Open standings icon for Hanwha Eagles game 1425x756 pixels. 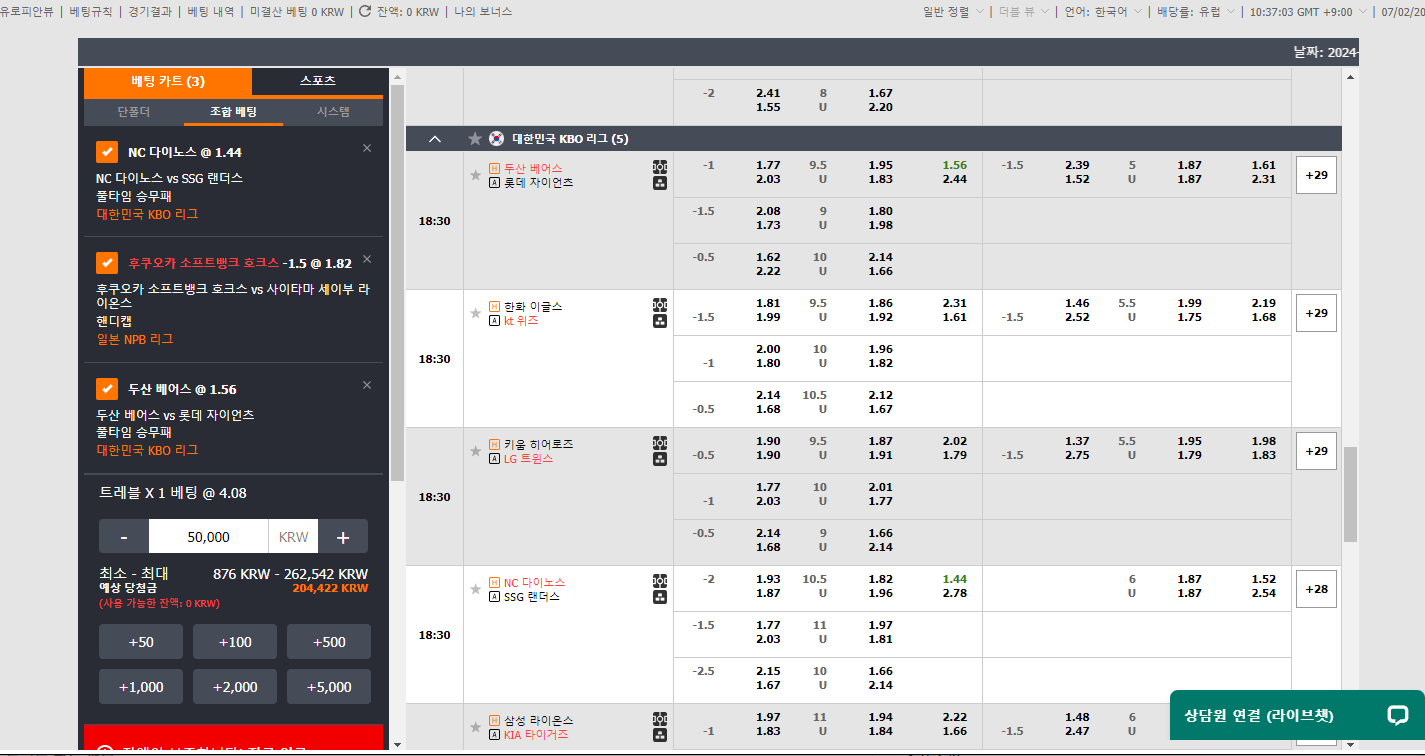[660, 321]
